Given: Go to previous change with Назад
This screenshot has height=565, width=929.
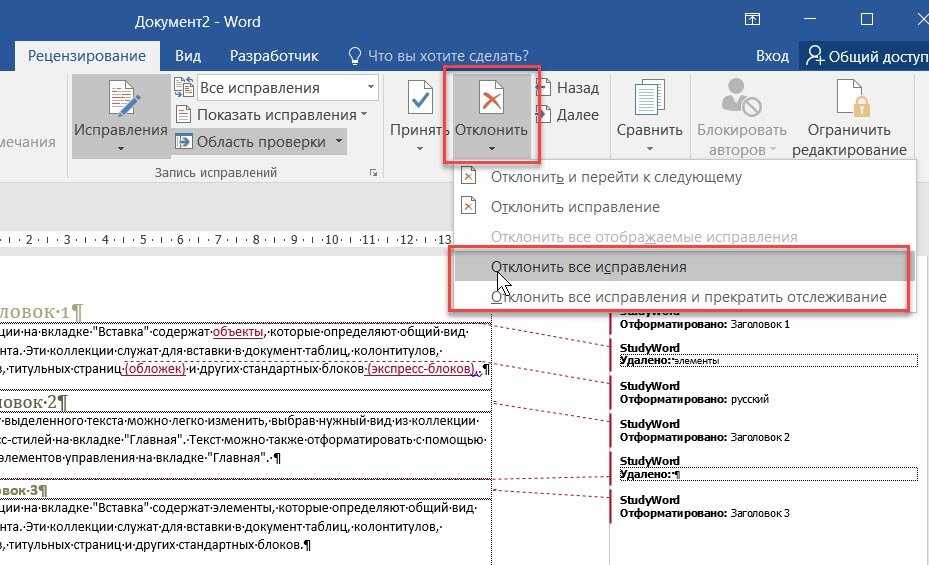Looking at the screenshot, I should (x=568, y=88).
